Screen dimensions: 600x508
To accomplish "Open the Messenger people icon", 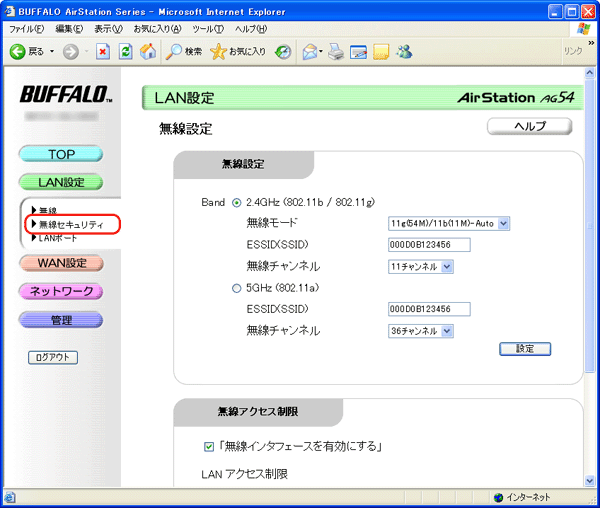I will (404, 51).
